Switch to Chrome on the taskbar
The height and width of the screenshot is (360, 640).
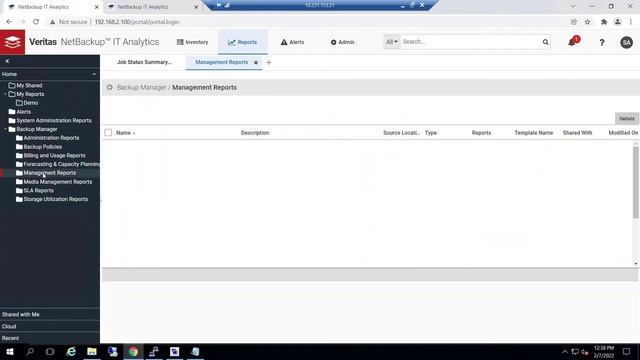coord(133,351)
